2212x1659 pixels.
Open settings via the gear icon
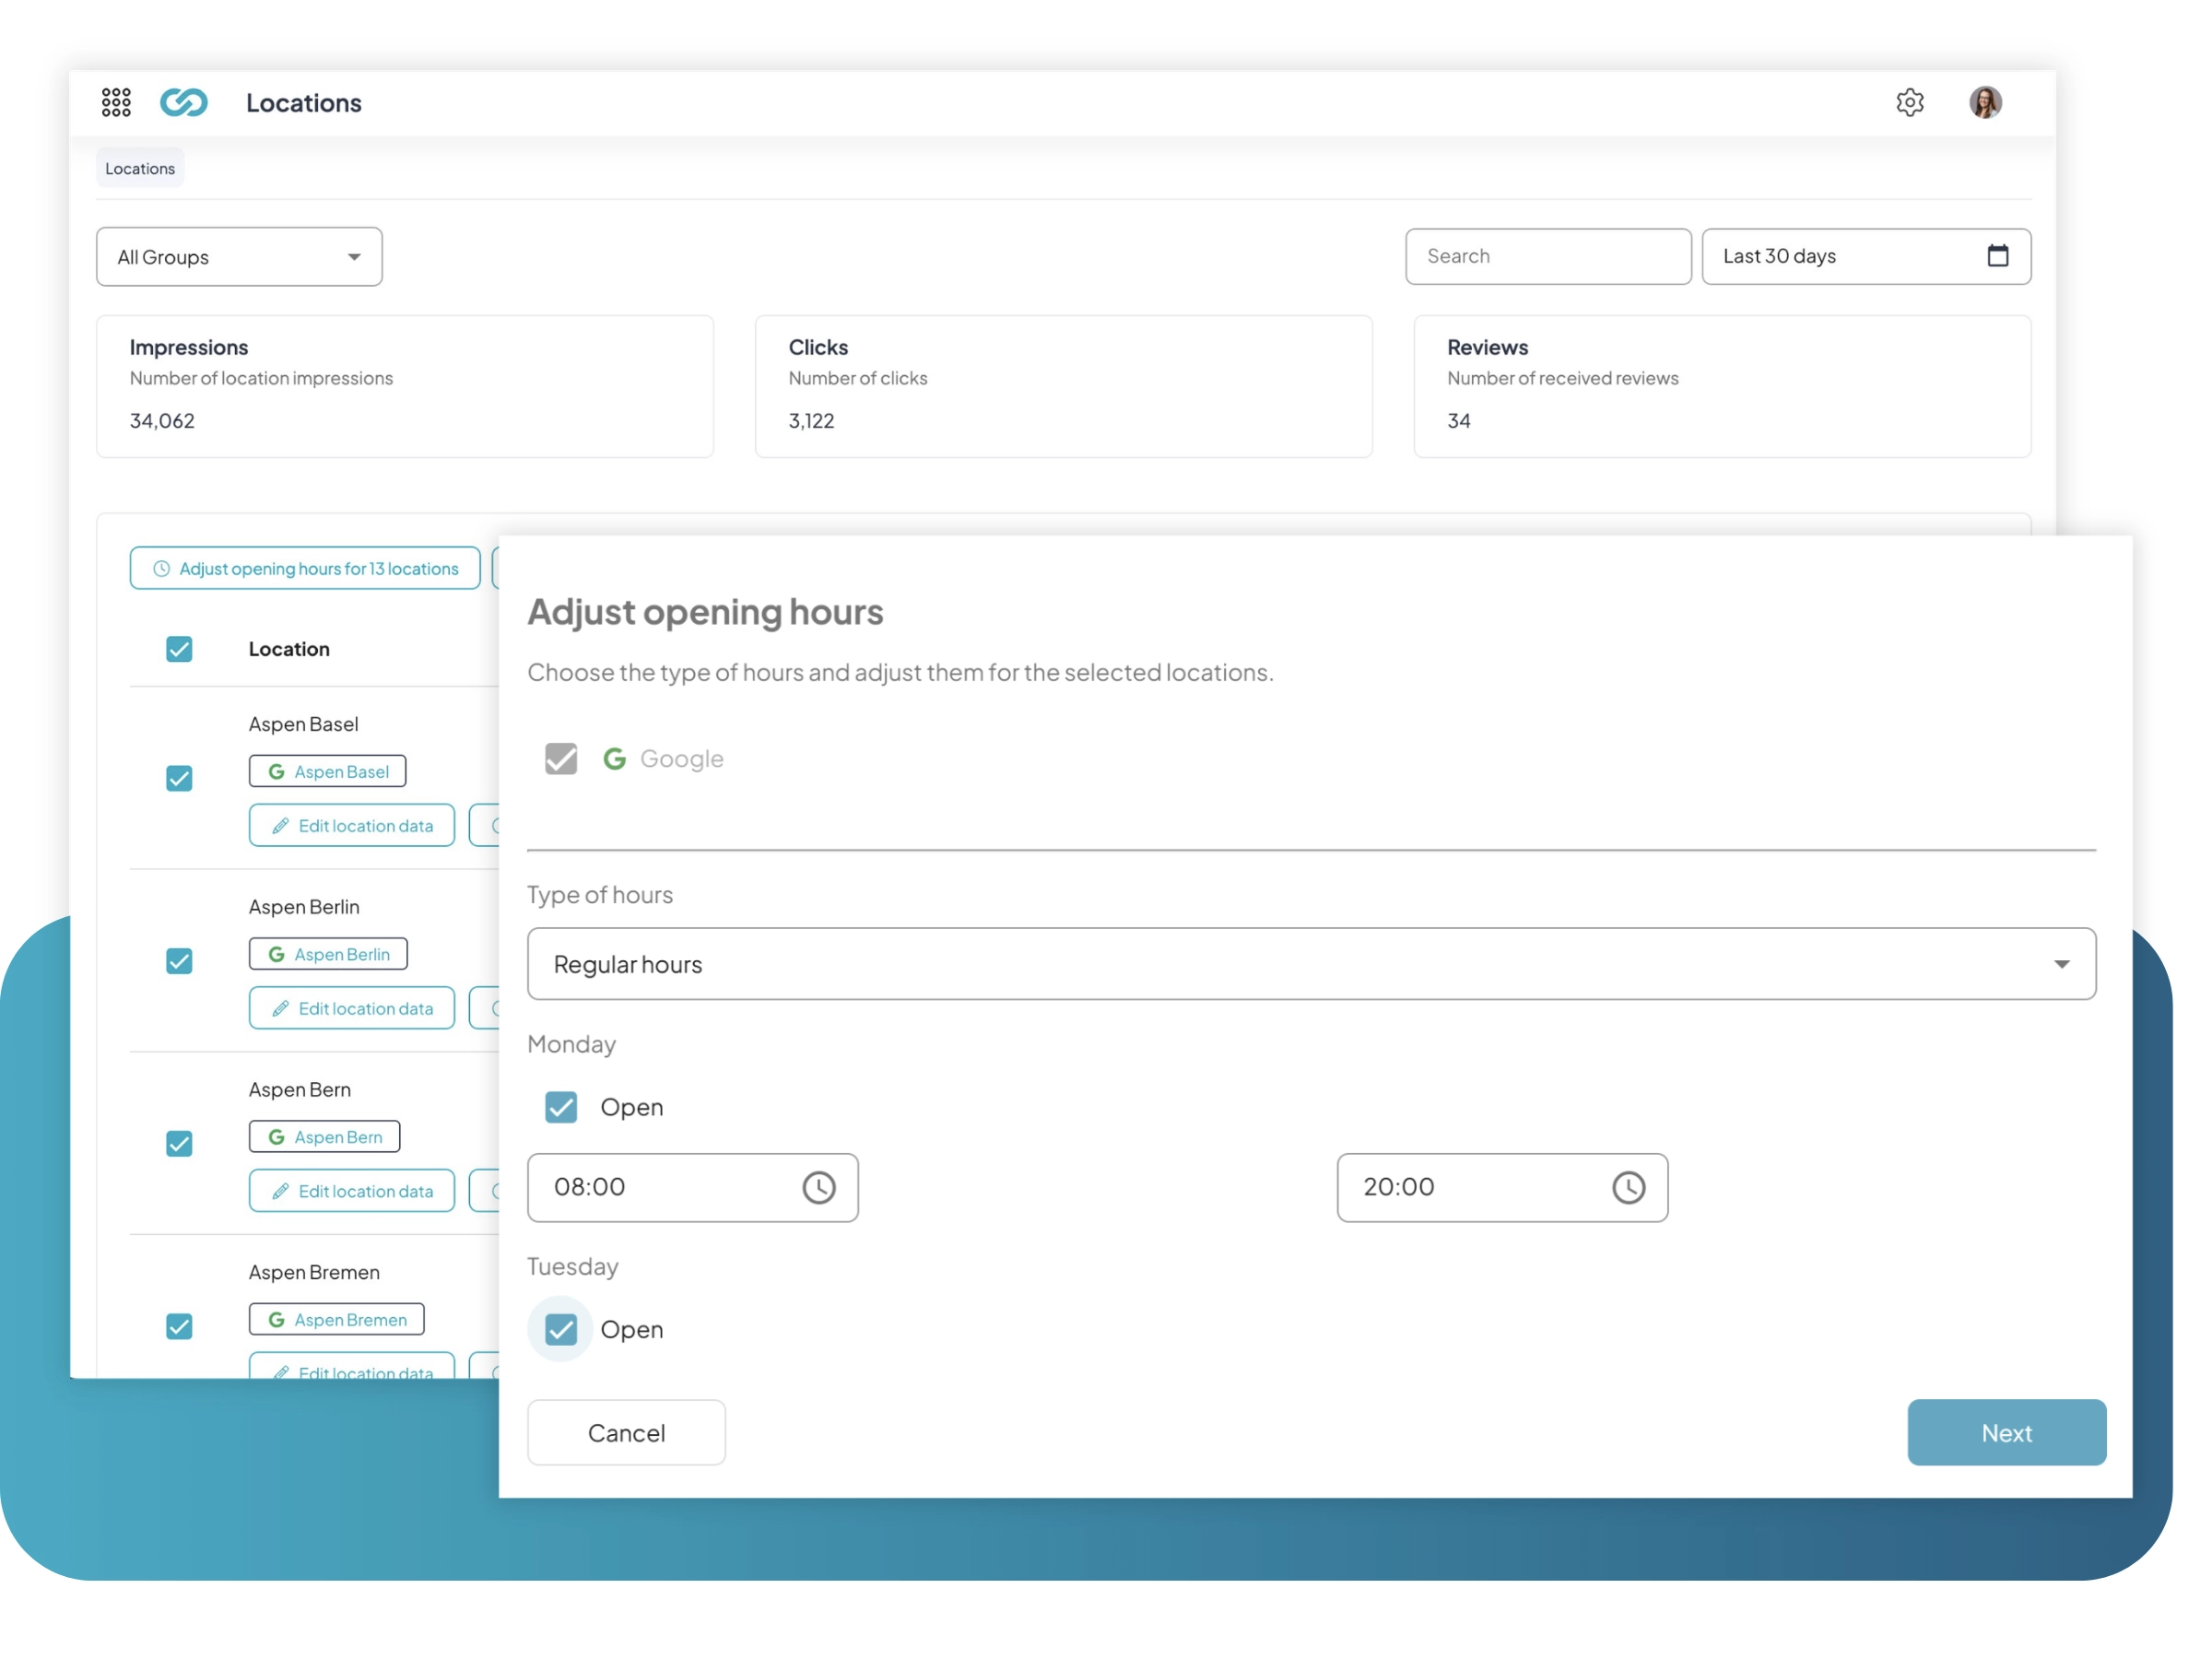point(1909,102)
